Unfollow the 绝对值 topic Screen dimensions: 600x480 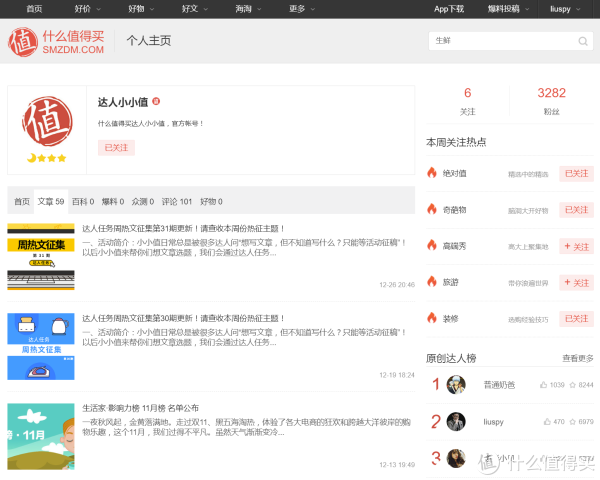coord(576,173)
